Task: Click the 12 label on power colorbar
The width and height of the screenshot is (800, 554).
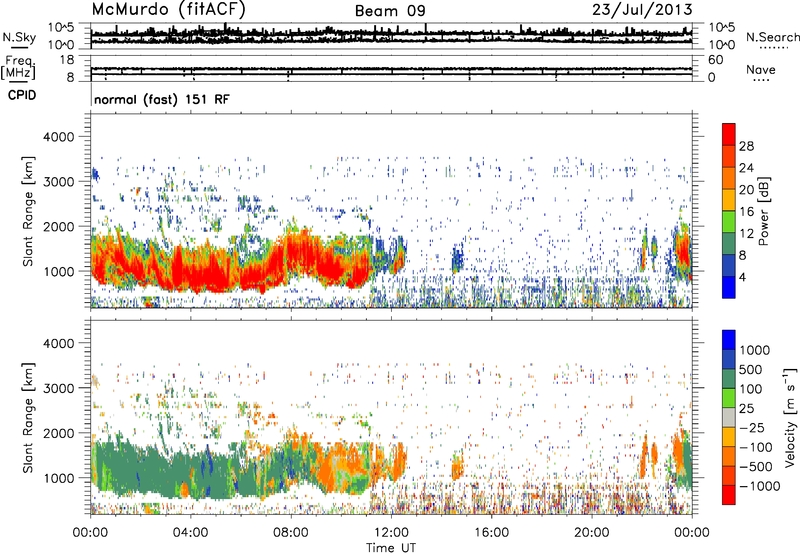Action: [x=746, y=234]
